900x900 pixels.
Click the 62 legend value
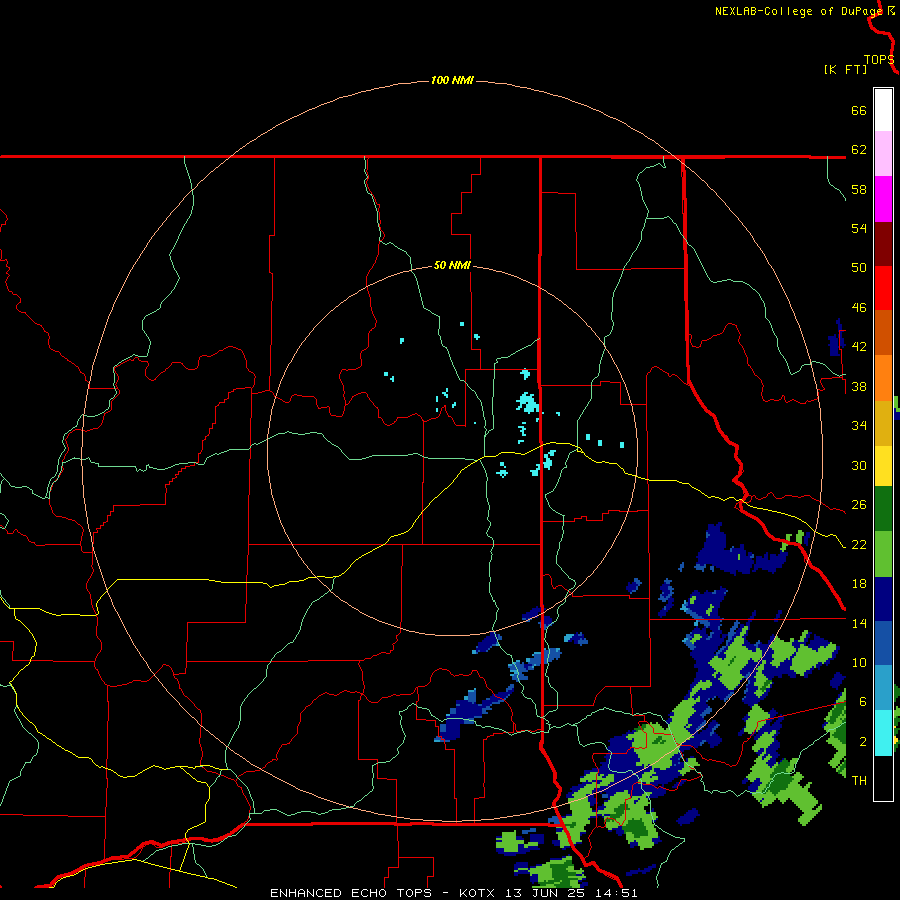(x=859, y=149)
